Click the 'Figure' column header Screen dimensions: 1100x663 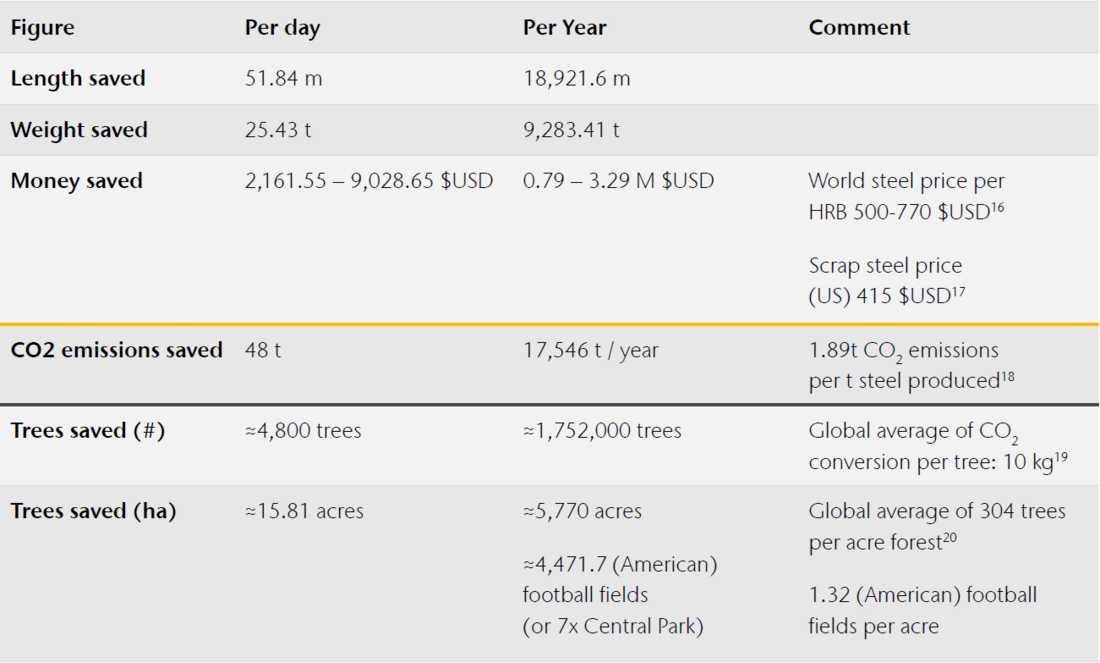pos(42,28)
